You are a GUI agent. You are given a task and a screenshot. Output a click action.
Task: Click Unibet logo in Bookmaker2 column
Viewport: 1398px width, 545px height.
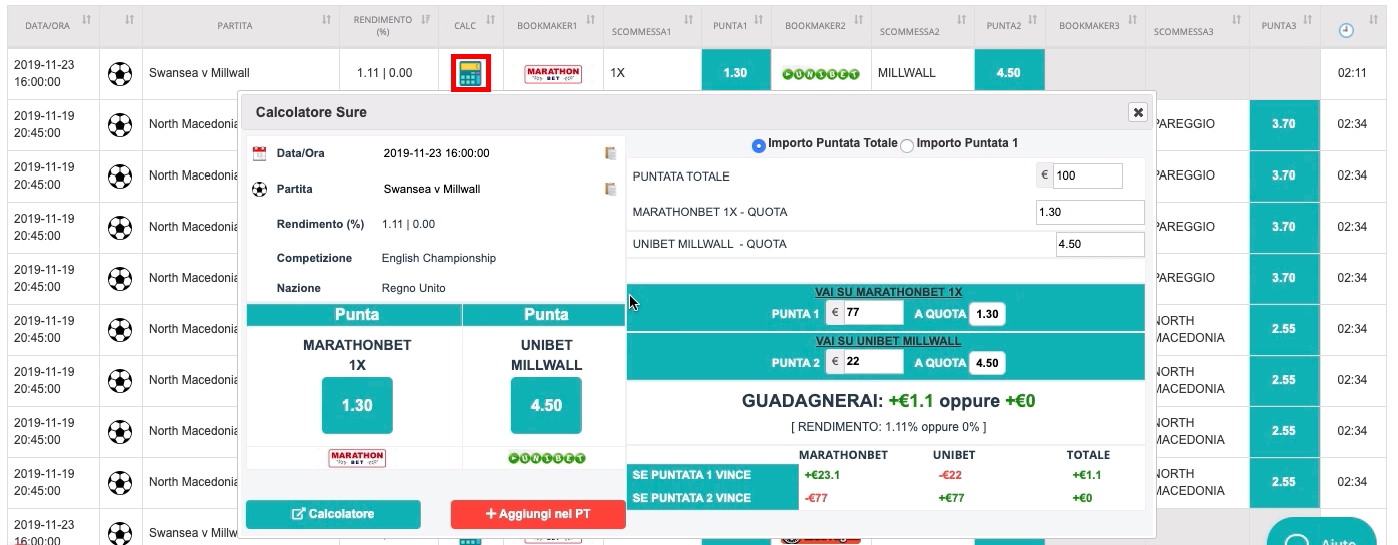821,74
